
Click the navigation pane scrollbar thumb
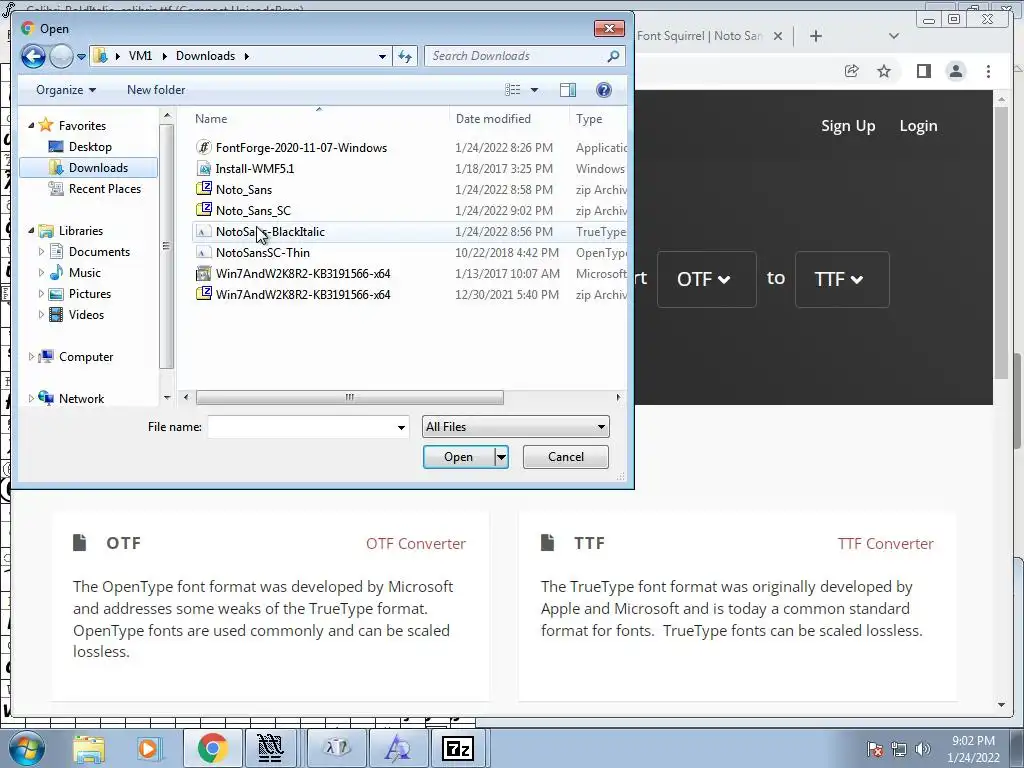coord(167,247)
